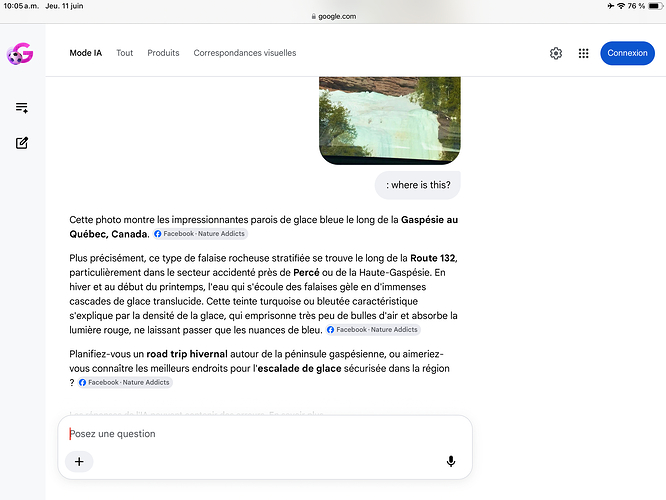
Task: Select the bold text 'road trip hivernal'
Action: point(187,354)
